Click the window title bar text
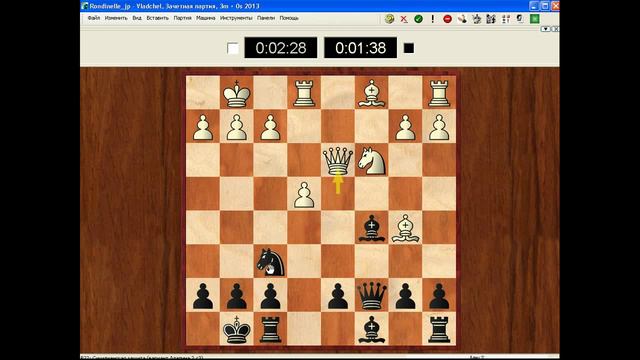Viewport: 640px width, 360px height. click(x=174, y=6)
